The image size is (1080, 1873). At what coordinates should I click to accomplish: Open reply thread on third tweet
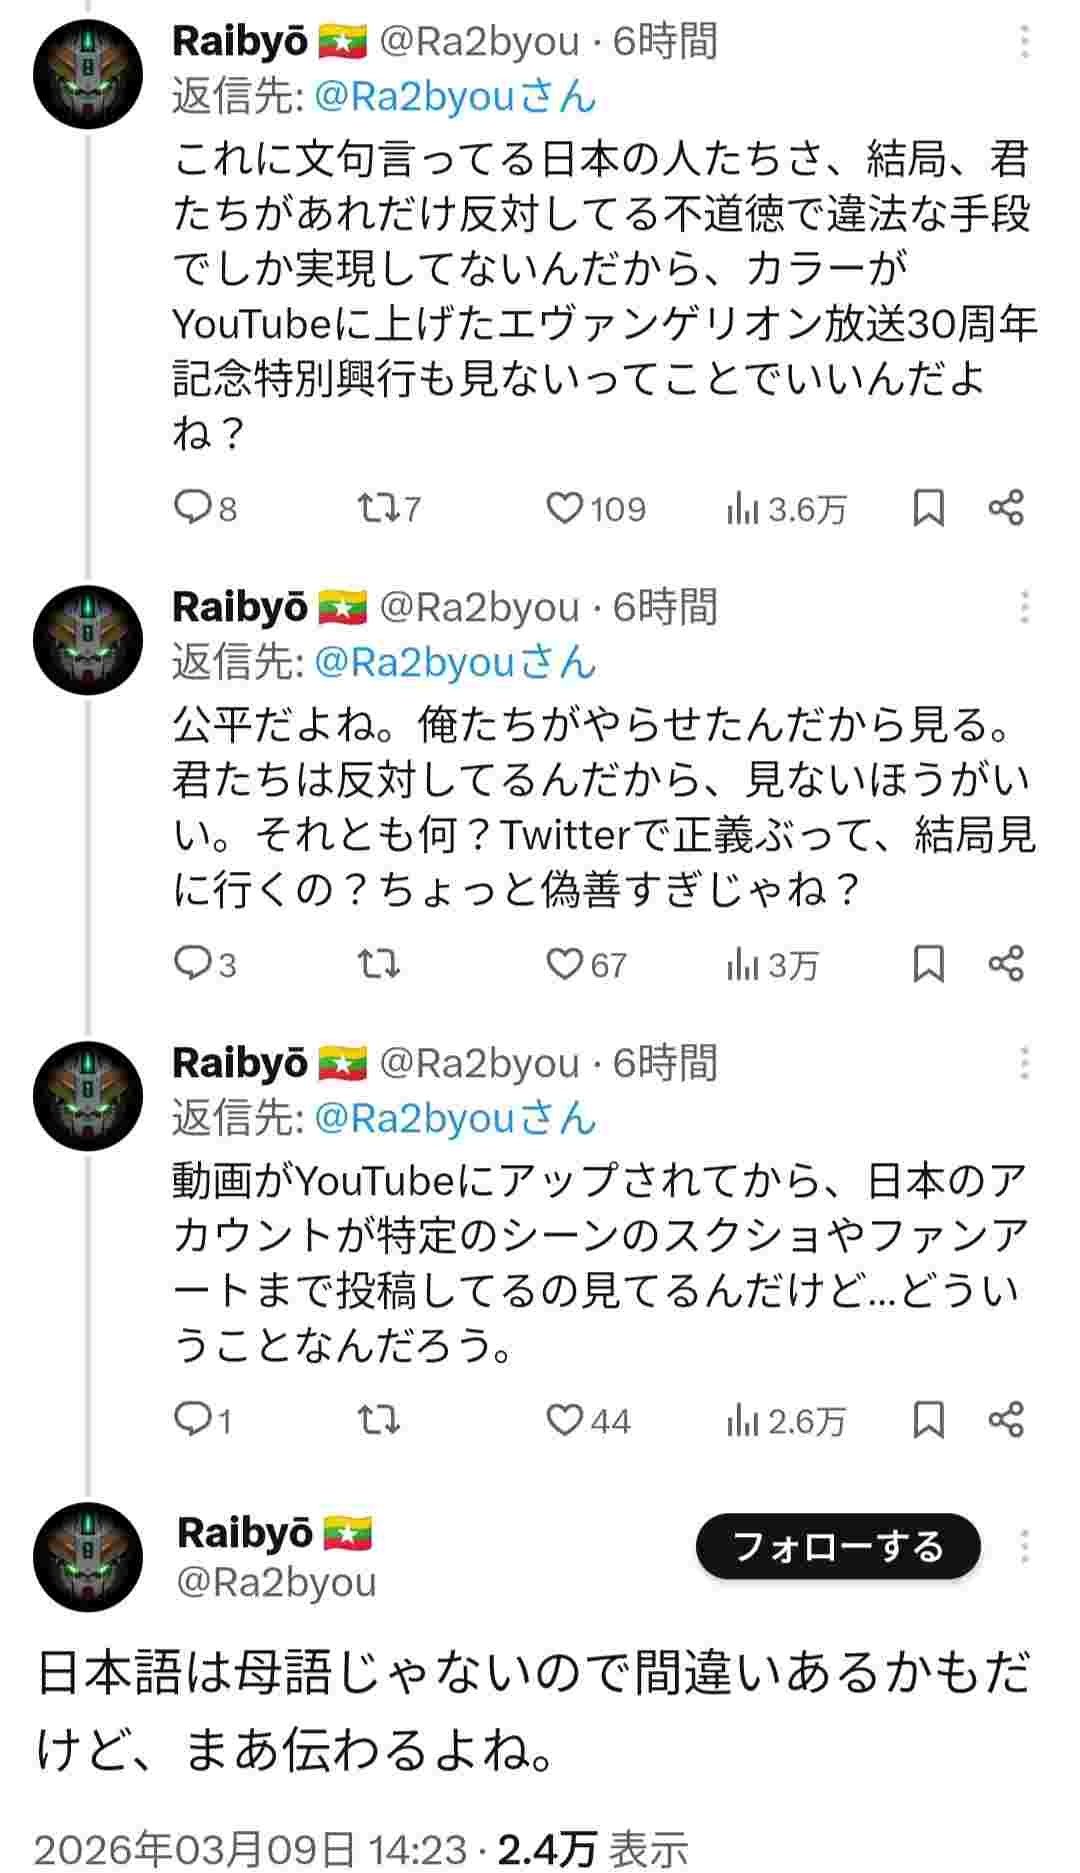coord(190,1420)
